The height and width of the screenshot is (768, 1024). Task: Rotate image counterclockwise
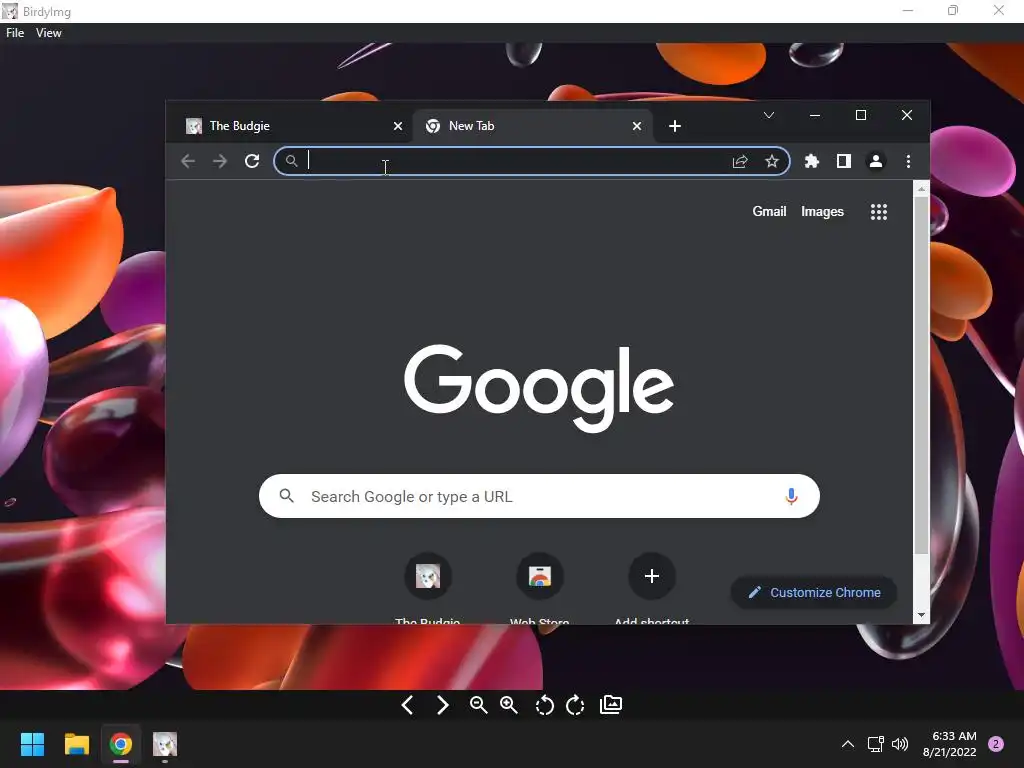[544, 705]
